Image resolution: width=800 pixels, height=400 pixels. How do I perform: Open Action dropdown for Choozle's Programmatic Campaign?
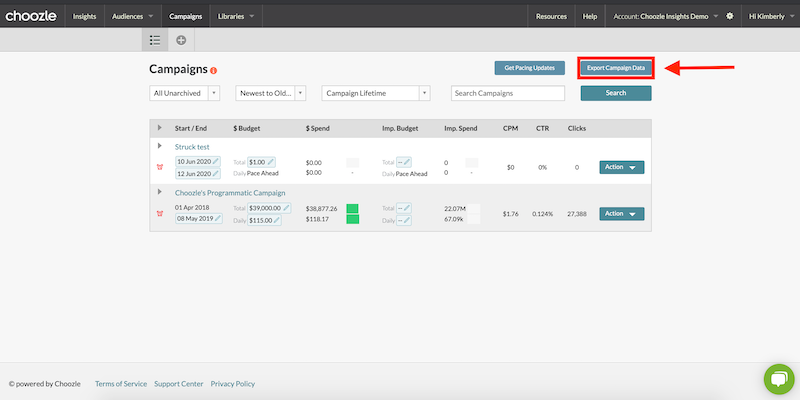coord(621,214)
